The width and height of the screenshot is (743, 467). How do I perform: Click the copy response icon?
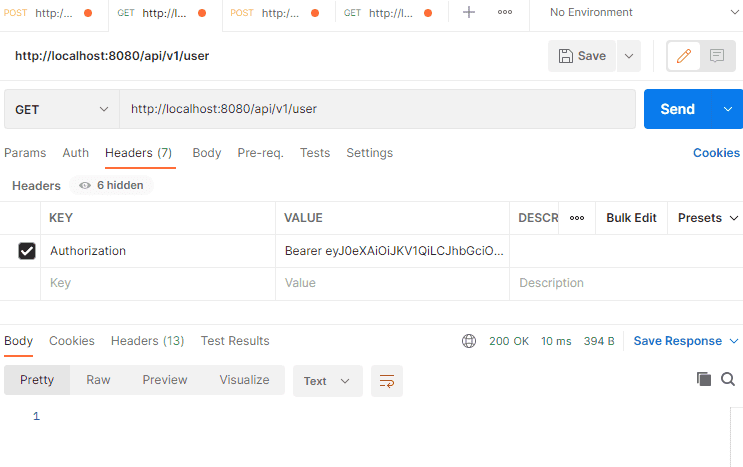(704, 379)
